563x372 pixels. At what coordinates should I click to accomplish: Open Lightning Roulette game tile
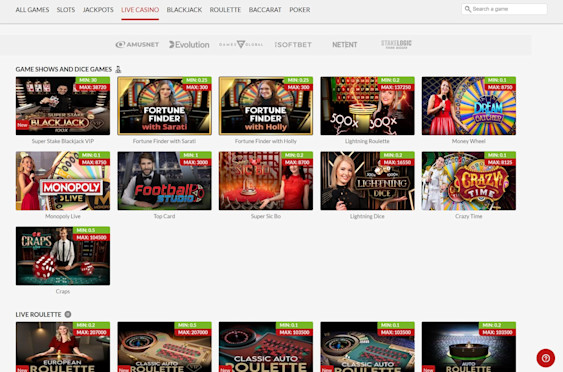click(367, 106)
